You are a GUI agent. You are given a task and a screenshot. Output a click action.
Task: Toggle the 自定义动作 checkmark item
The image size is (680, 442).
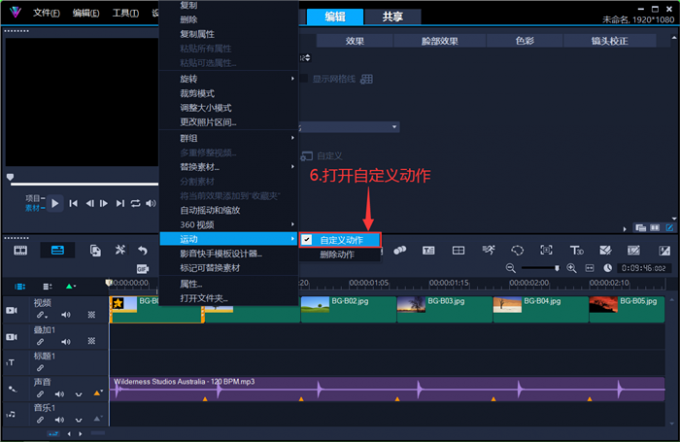[340, 240]
